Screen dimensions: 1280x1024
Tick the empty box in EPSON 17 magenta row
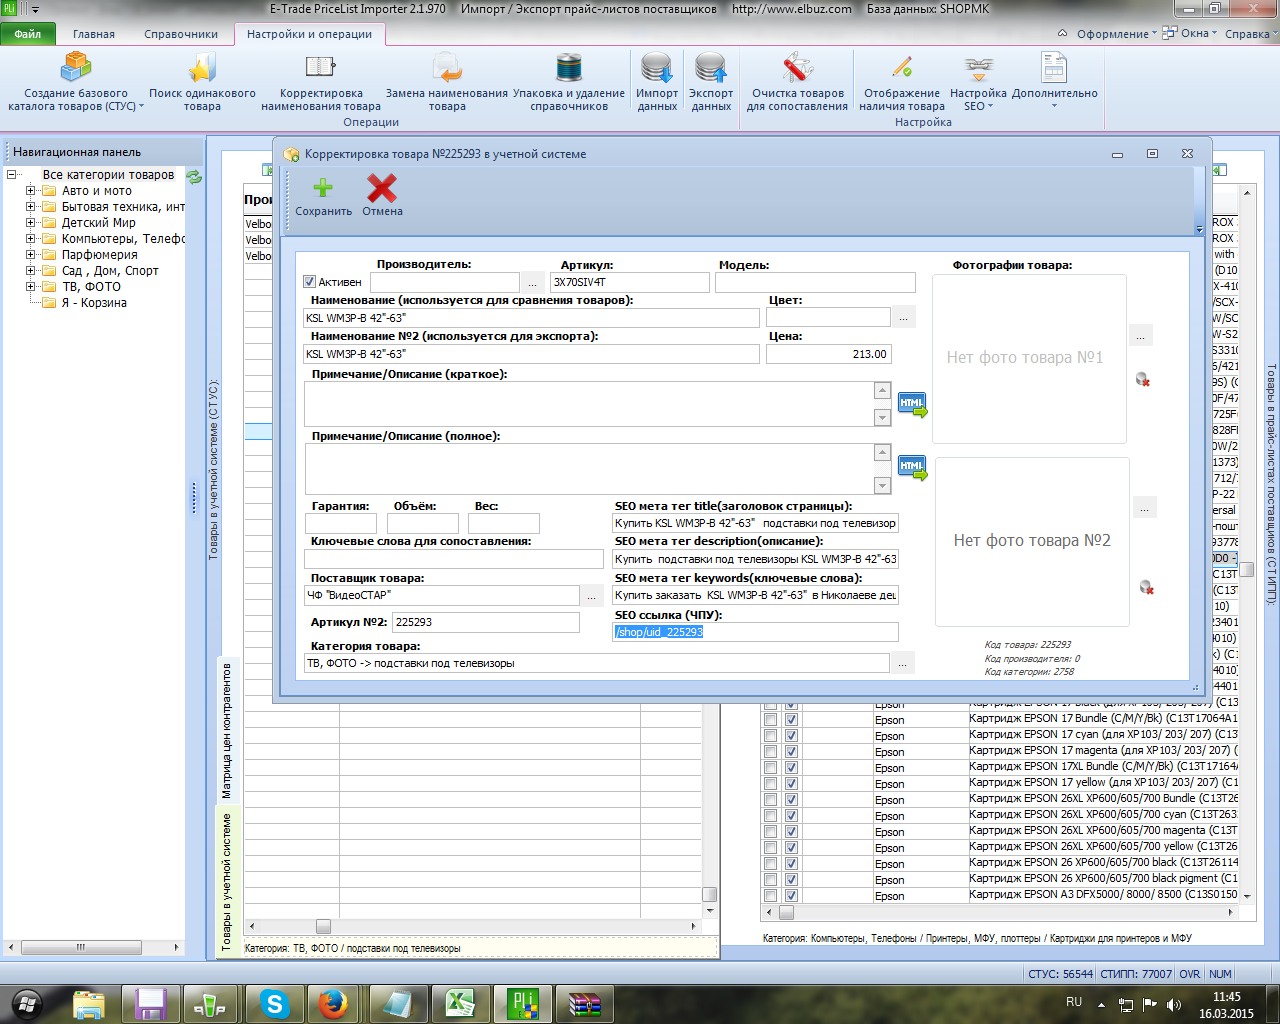tap(770, 751)
